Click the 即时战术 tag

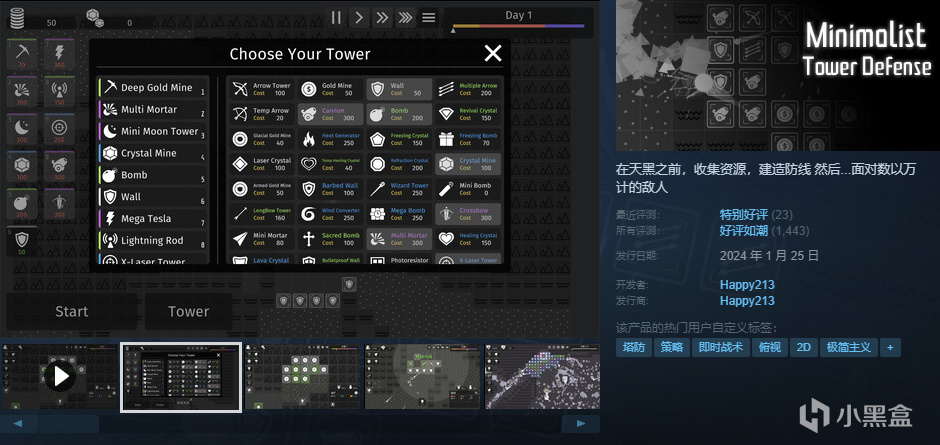721,347
